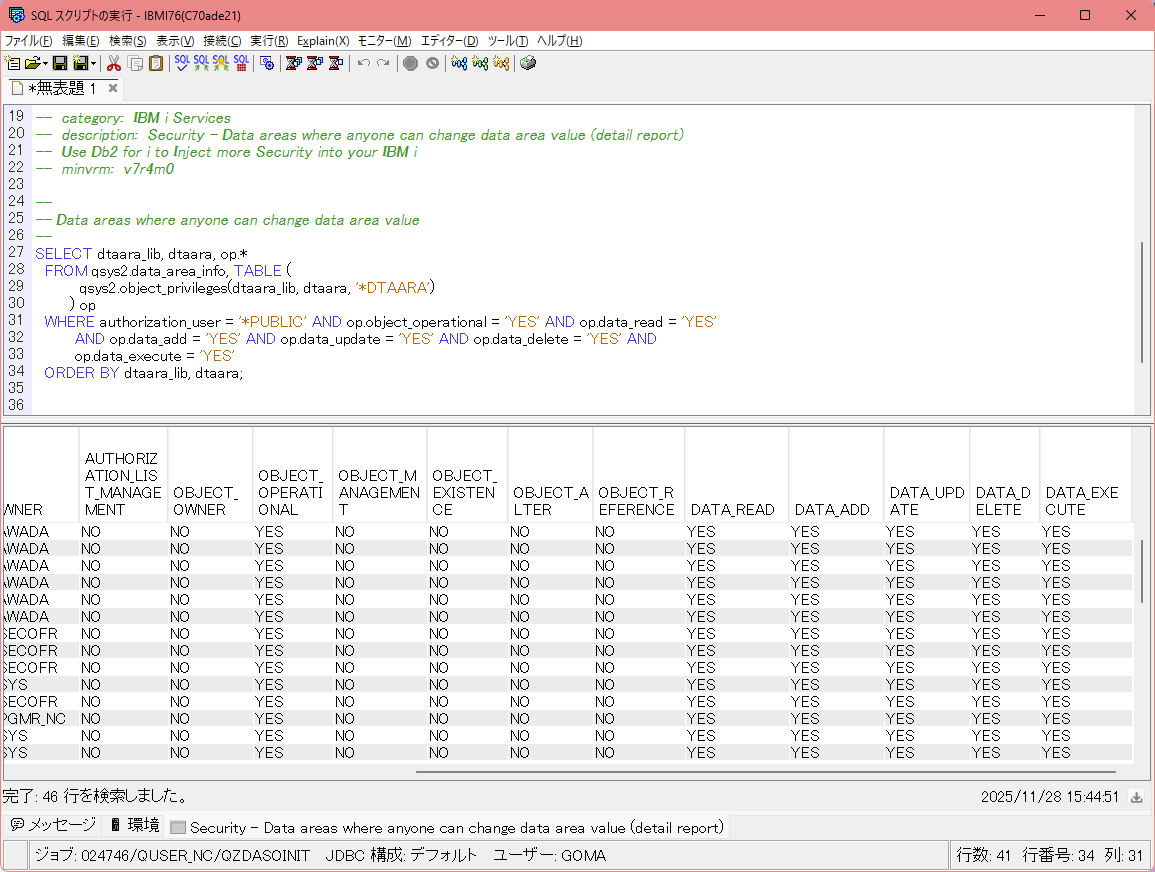Run SQL with the first SQL toolbar icon
The image size is (1155, 872).
click(x=182, y=63)
